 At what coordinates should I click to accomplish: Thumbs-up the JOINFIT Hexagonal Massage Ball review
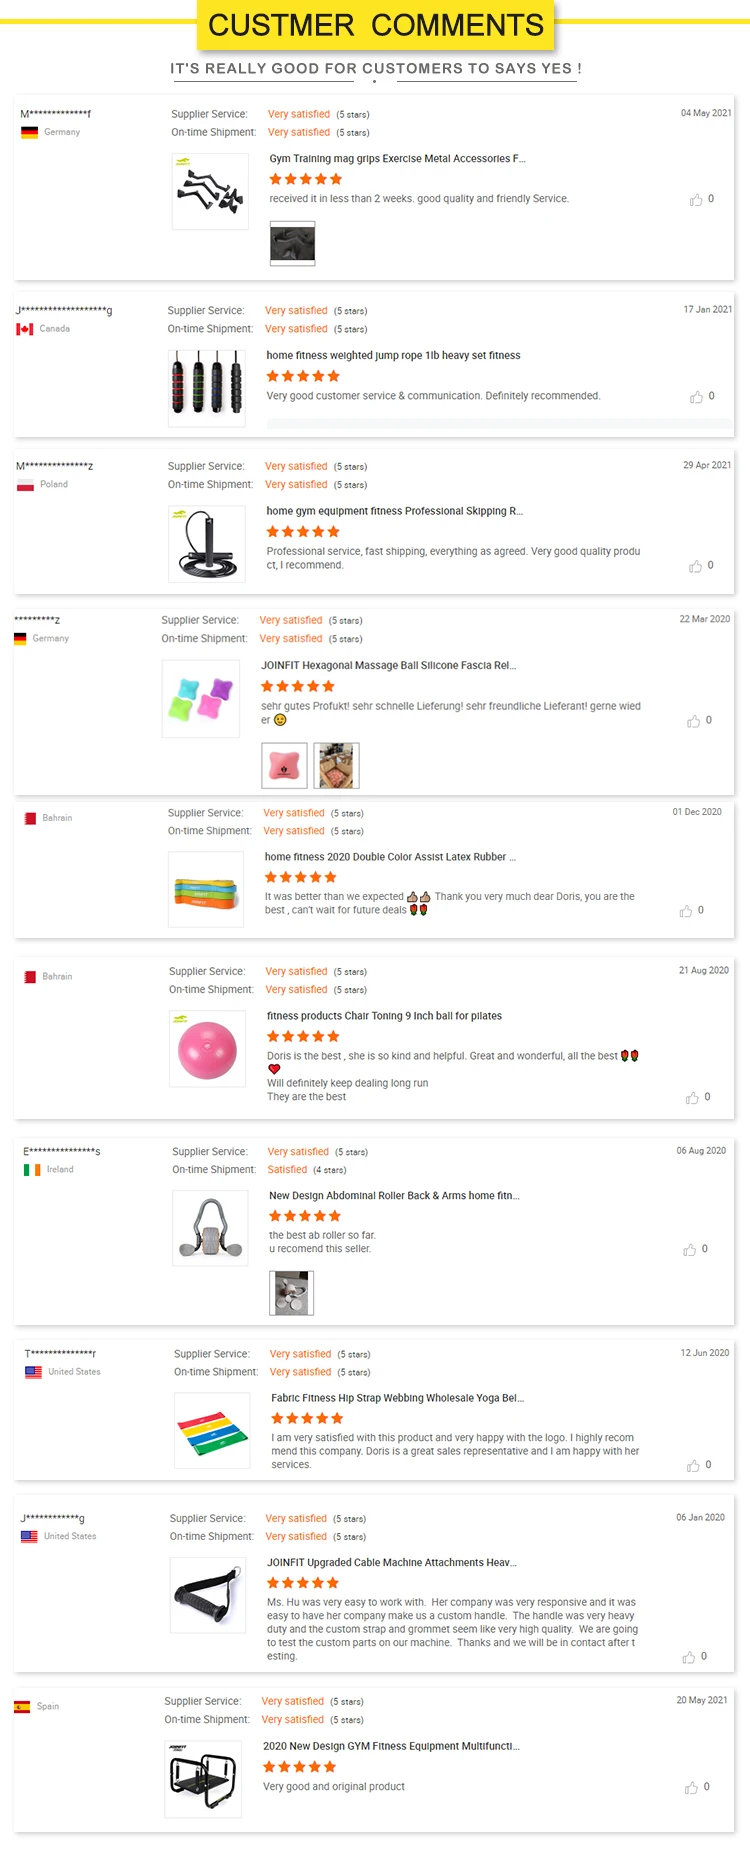tap(693, 721)
